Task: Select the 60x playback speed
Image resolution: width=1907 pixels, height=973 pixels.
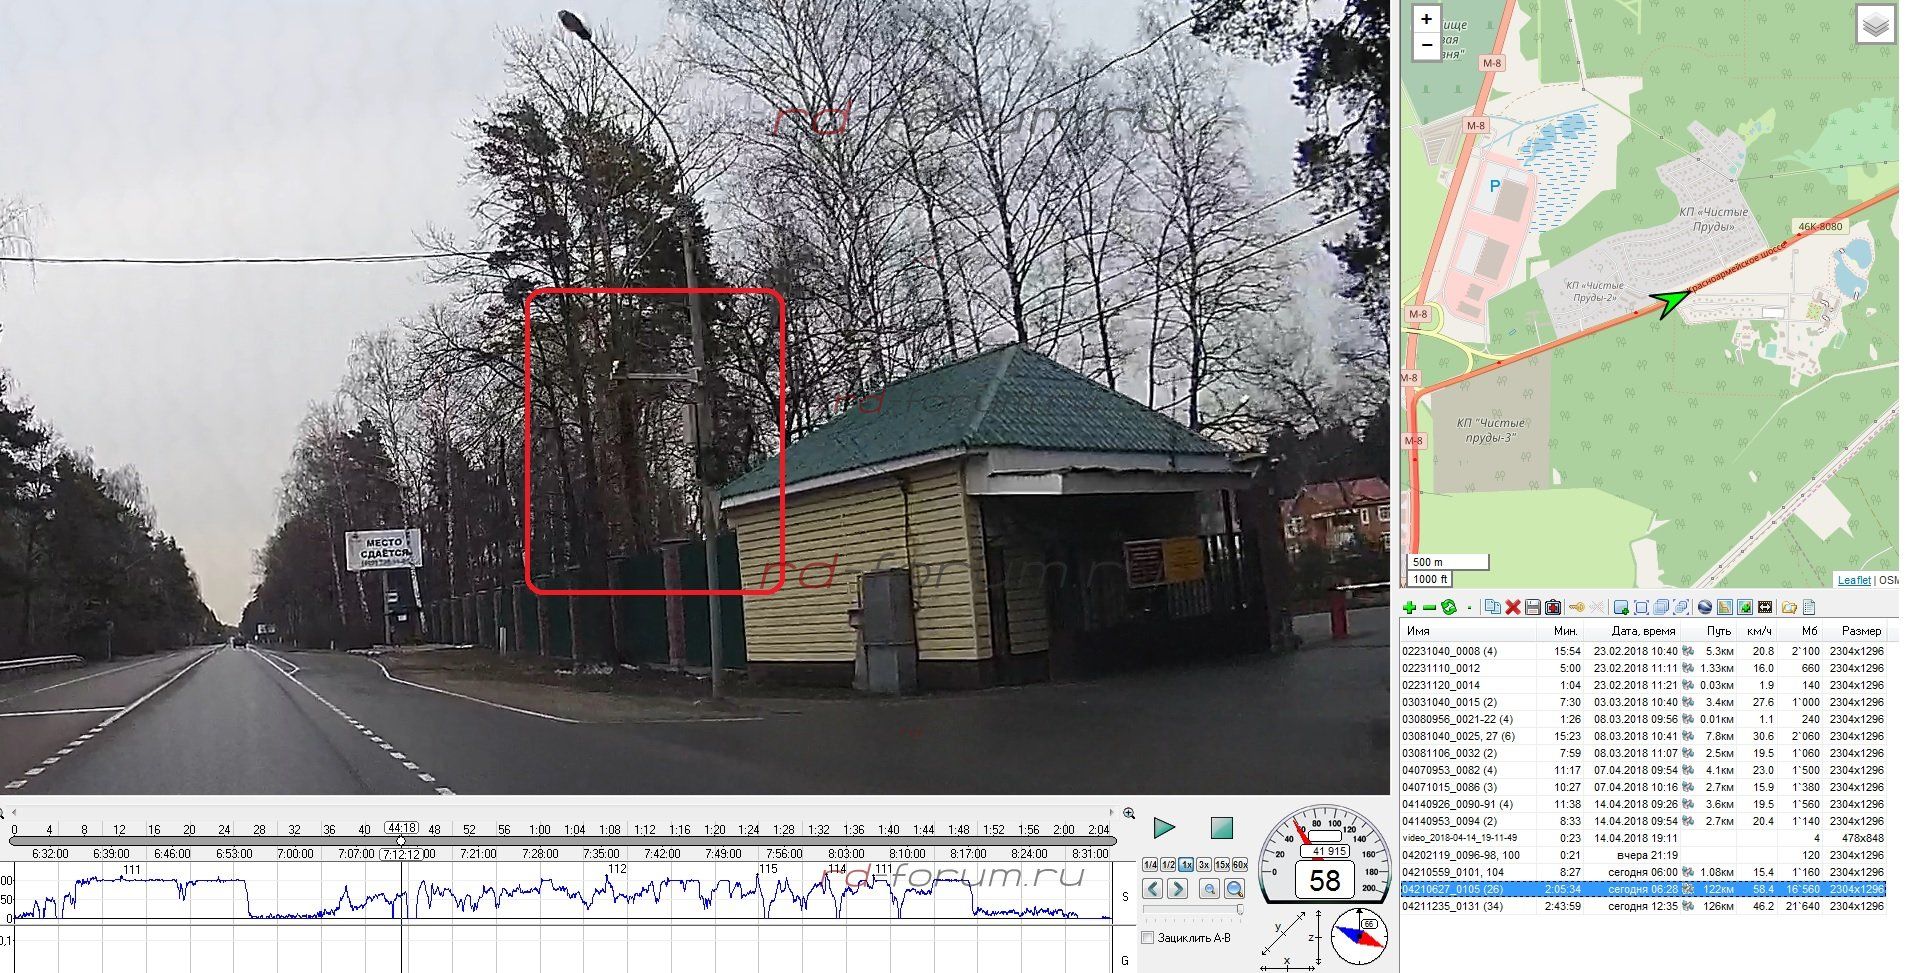Action: point(1240,865)
